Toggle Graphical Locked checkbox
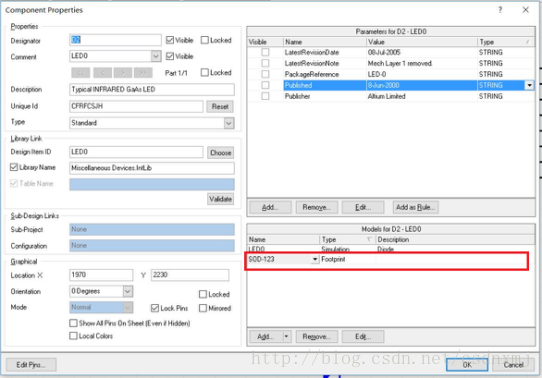 tap(203, 294)
